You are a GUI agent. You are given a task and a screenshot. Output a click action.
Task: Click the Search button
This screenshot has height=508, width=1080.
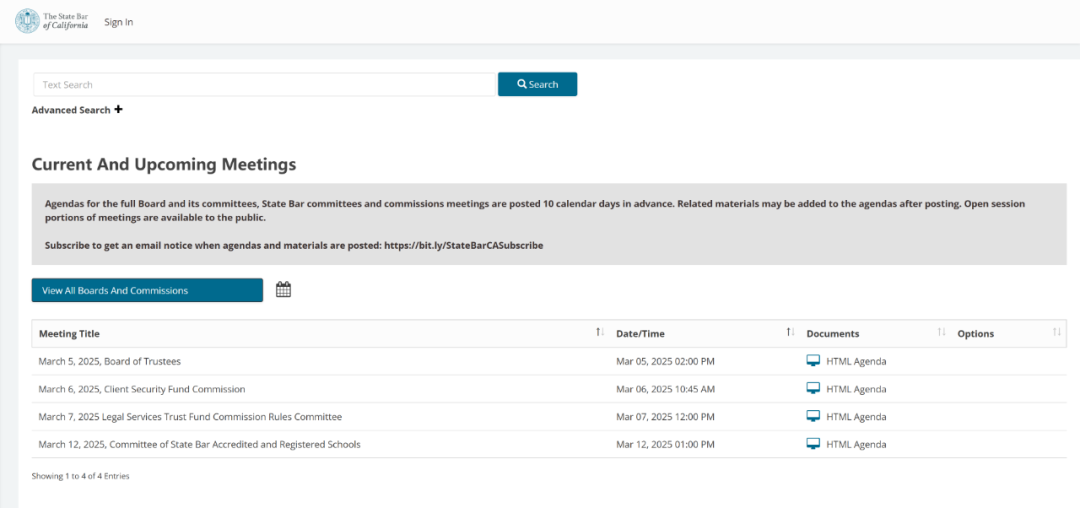537,84
